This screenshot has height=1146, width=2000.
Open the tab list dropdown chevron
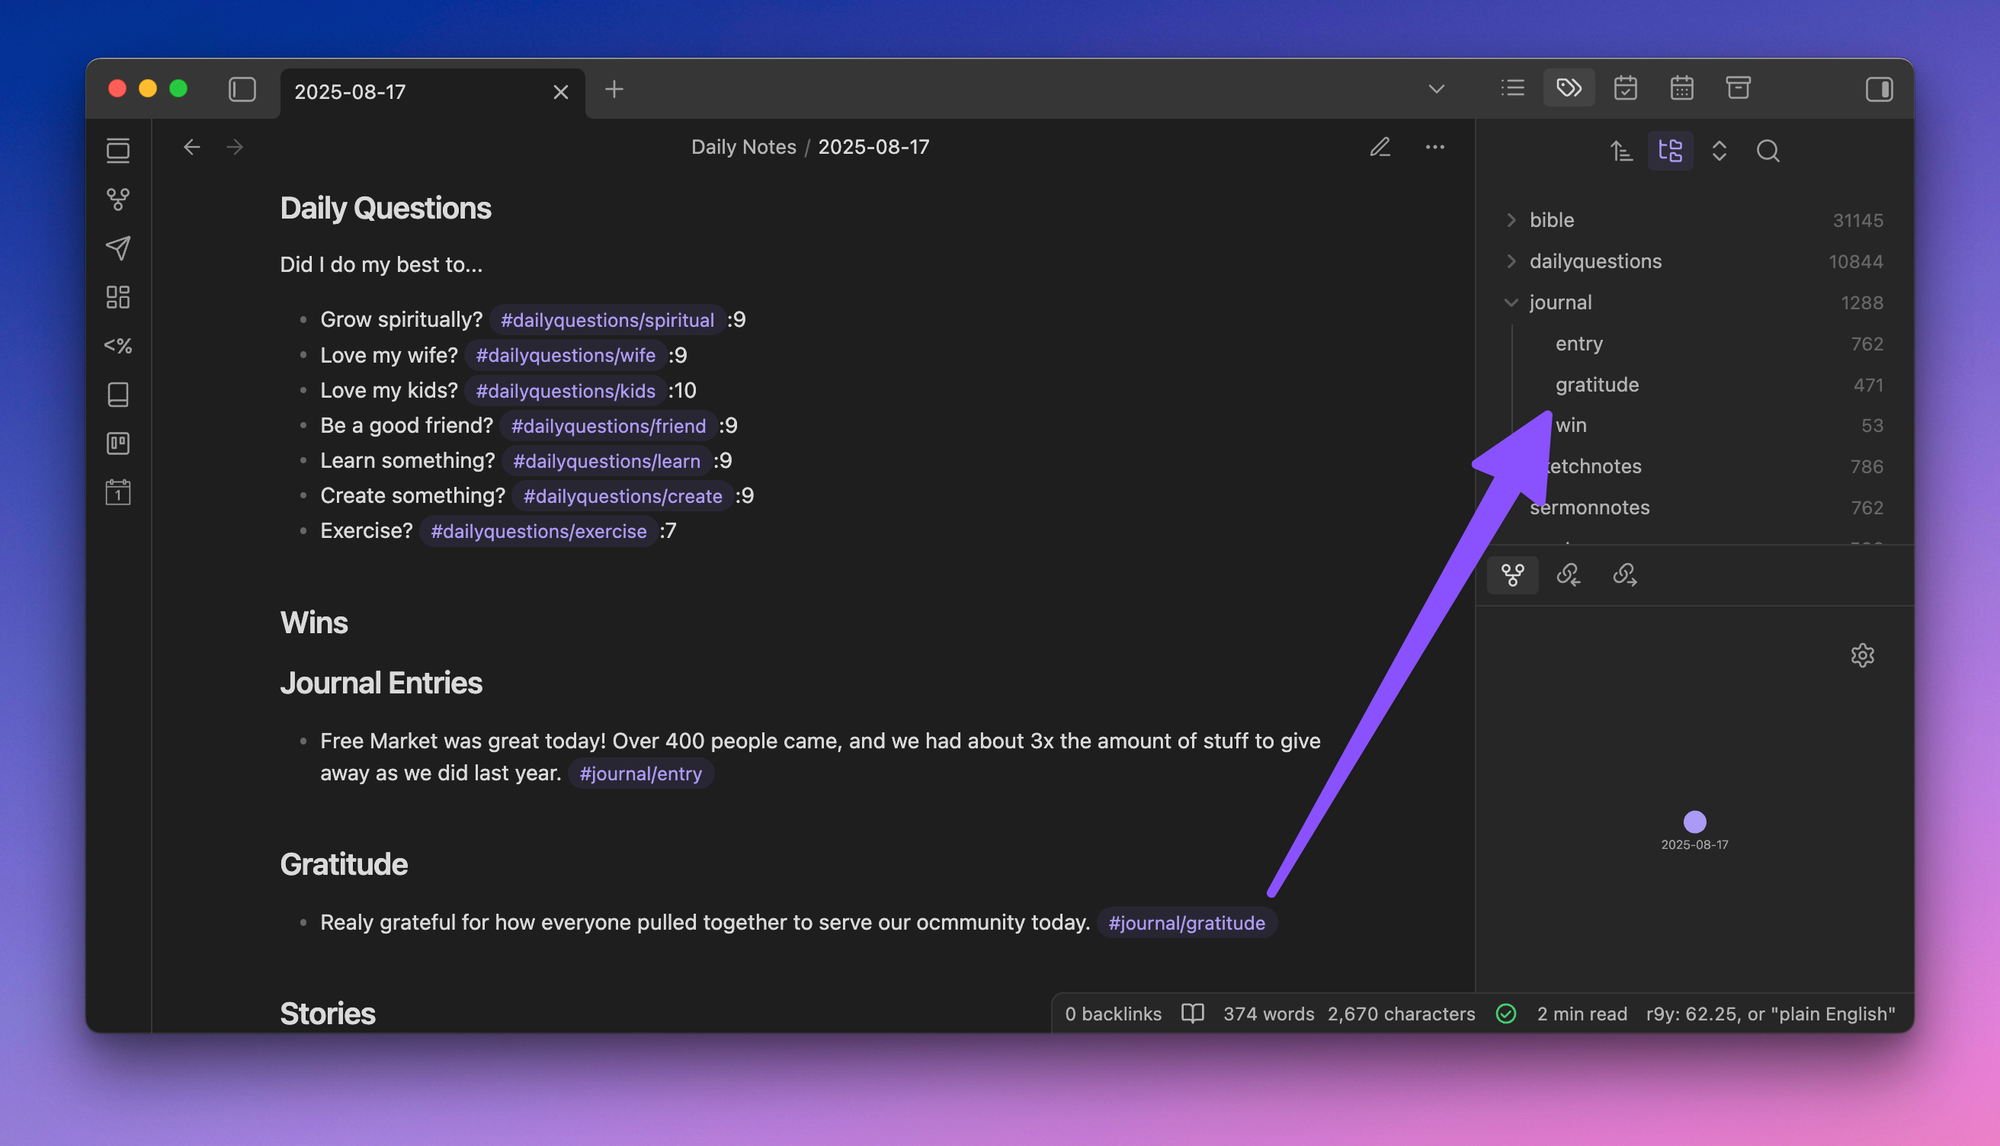[x=1436, y=89]
